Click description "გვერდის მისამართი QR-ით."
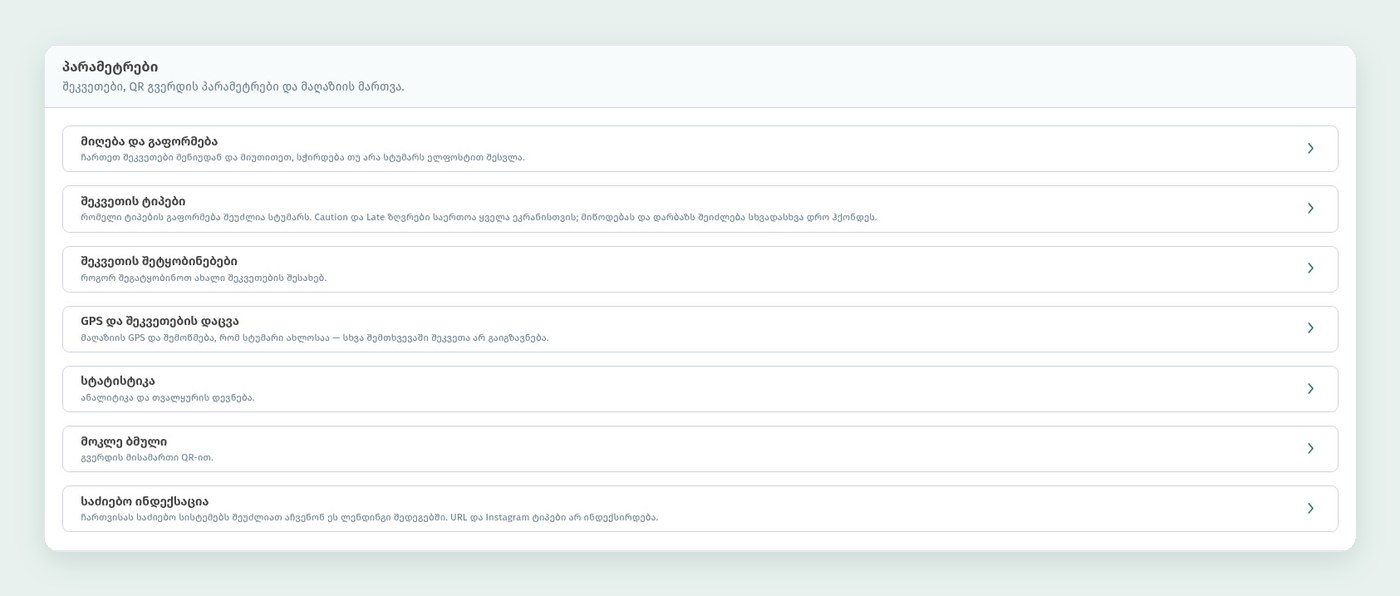Image resolution: width=1400 pixels, height=596 pixels. click(x=147, y=458)
